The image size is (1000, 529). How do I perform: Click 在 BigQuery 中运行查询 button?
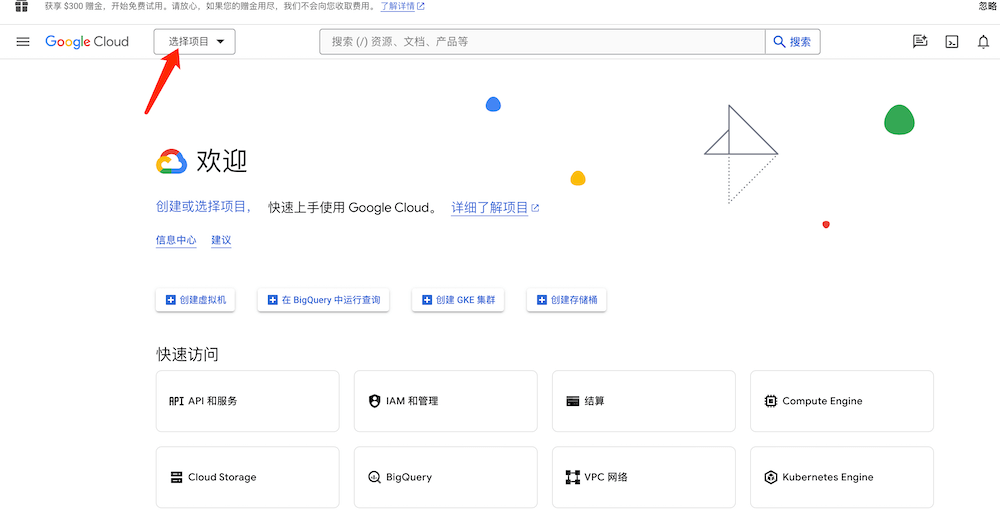pyautogui.click(x=323, y=300)
